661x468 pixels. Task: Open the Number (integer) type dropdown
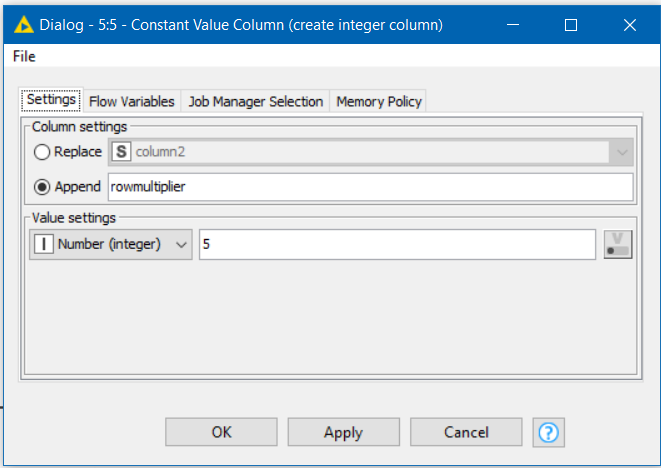pyautogui.click(x=111, y=244)
